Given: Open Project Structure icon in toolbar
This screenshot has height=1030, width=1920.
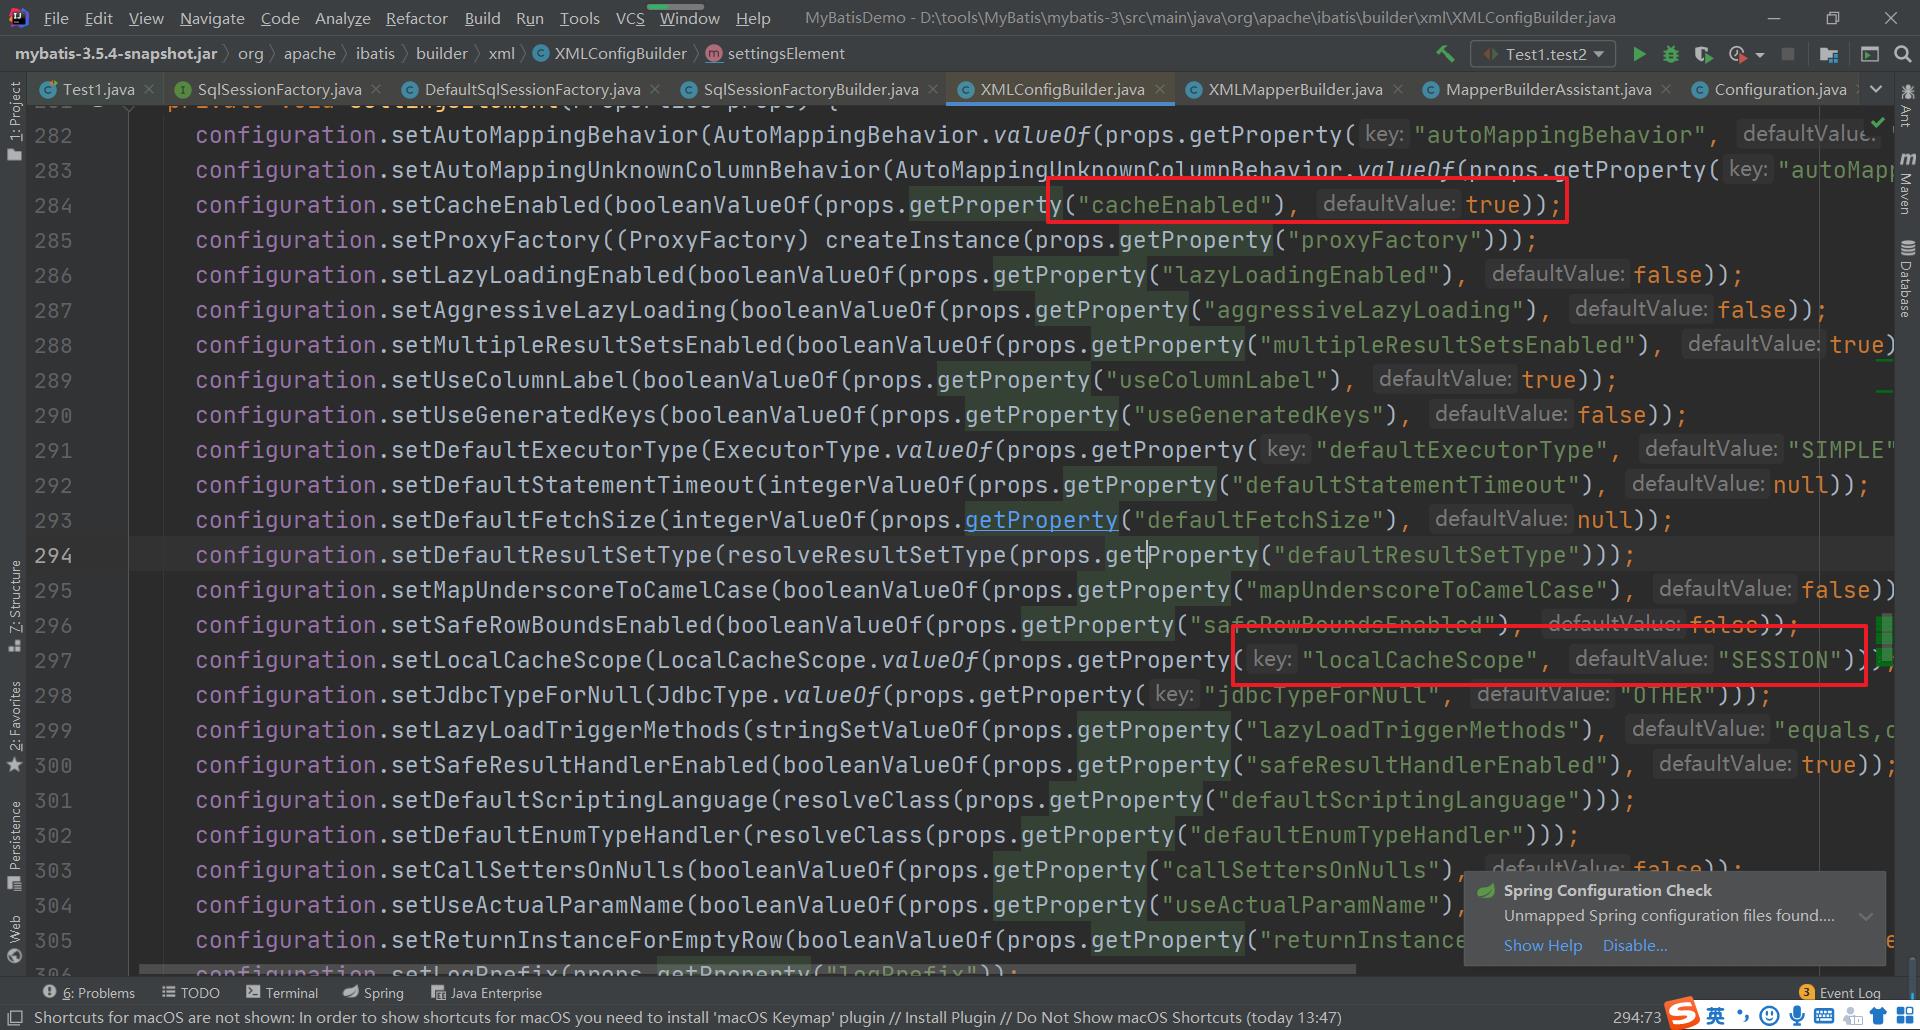Looking at the screenshot, I should pos(1829,54).
